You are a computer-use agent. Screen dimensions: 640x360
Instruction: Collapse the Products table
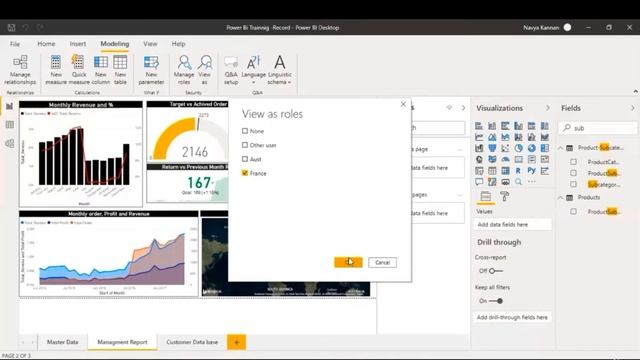pos(561,198)
